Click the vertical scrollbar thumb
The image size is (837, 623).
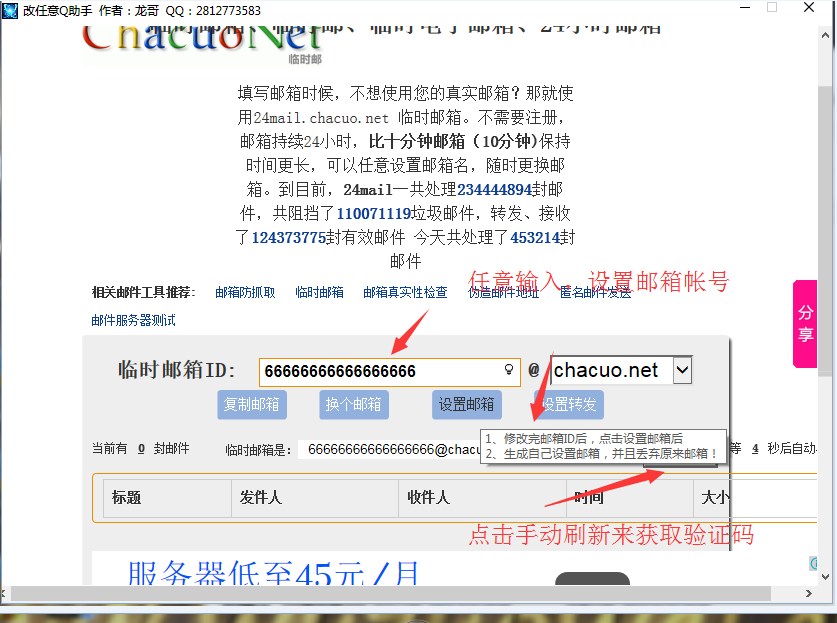[825, 230]
